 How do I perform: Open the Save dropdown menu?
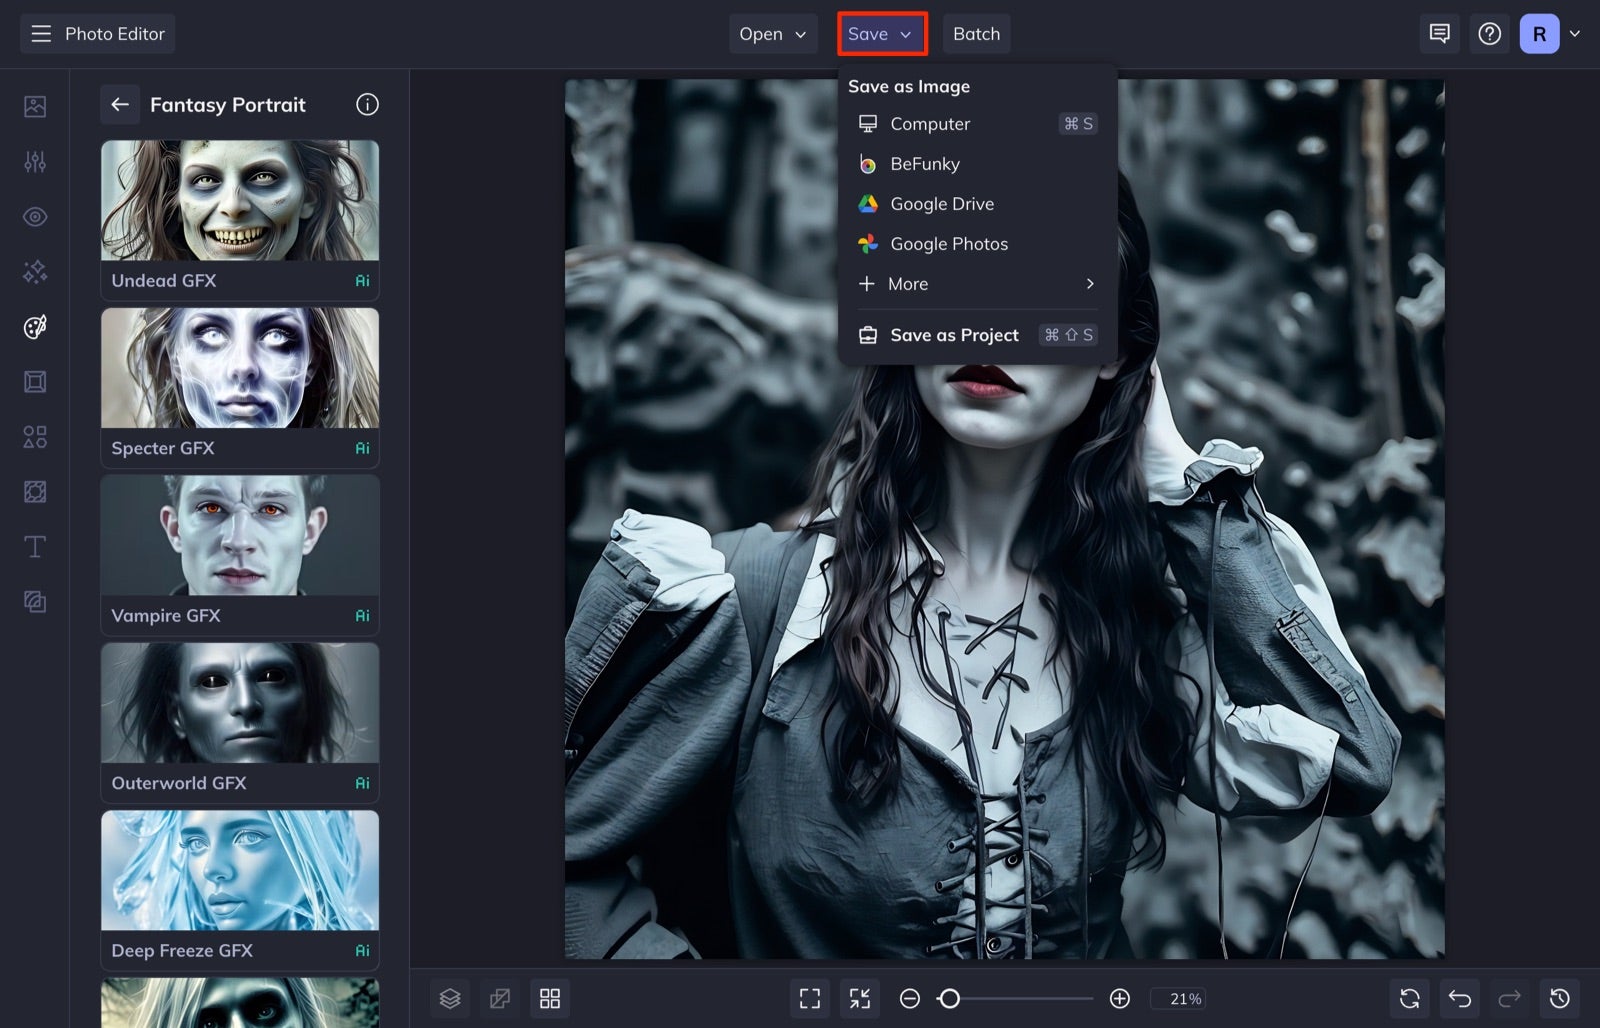pos(881,33)
